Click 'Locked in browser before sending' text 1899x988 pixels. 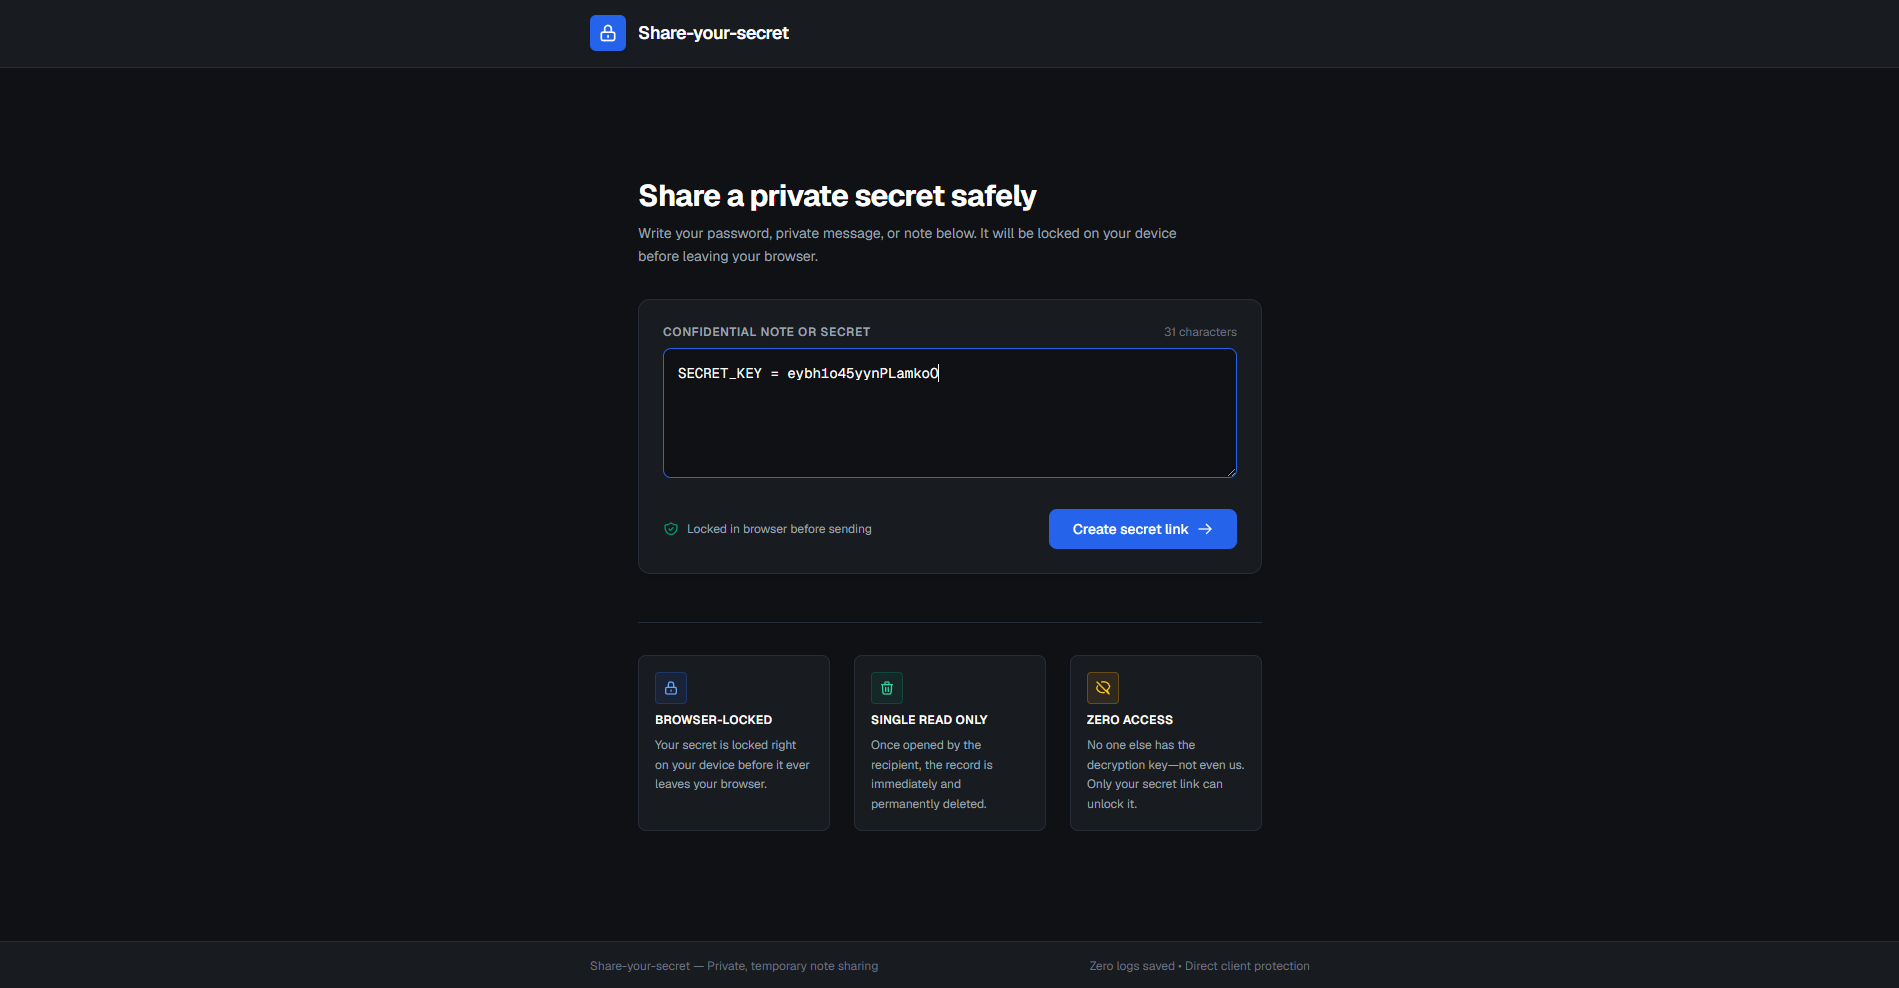coord(779,529)
